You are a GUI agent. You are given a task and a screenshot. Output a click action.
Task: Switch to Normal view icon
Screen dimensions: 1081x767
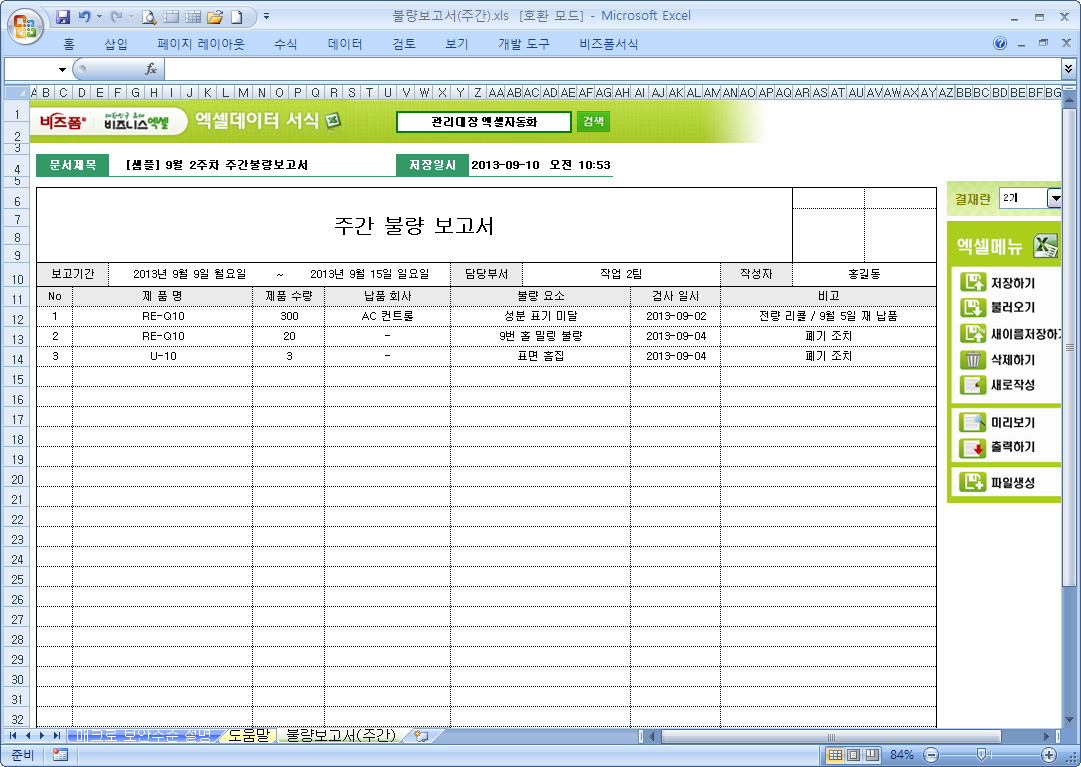835,755
